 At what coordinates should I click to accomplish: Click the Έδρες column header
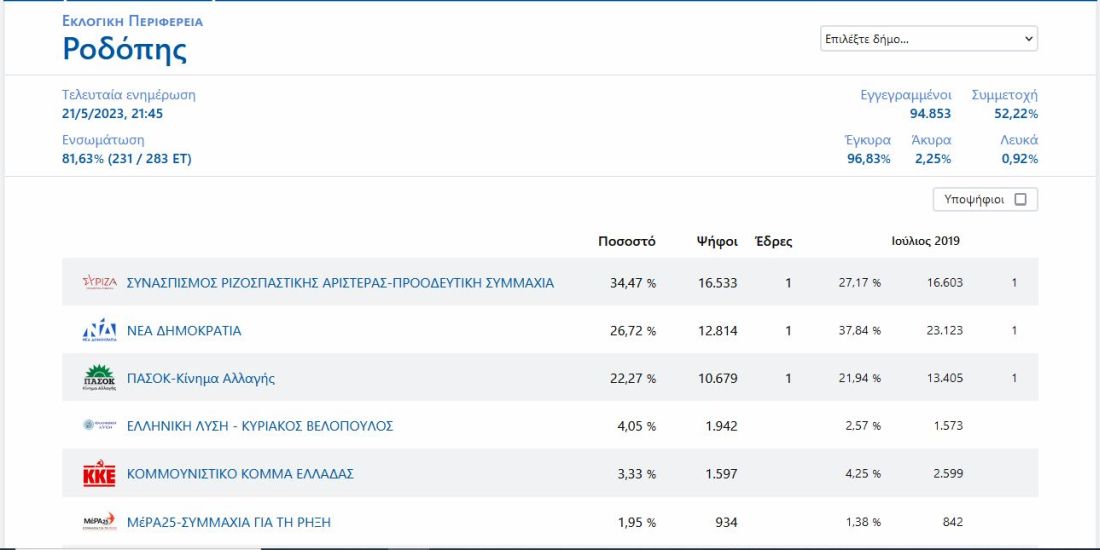pyautogui.click(x=773, y=241)
